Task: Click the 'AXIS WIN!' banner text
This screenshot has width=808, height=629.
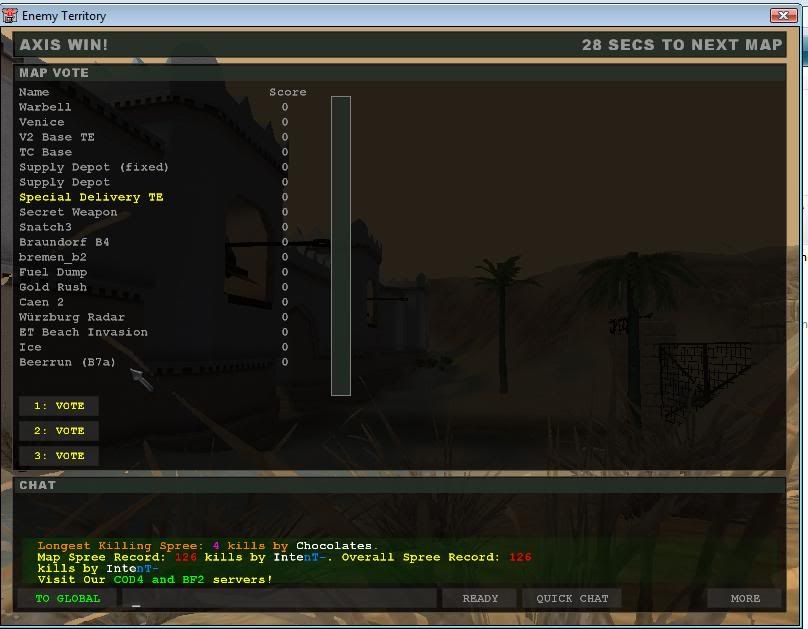Action: (64, 45)
